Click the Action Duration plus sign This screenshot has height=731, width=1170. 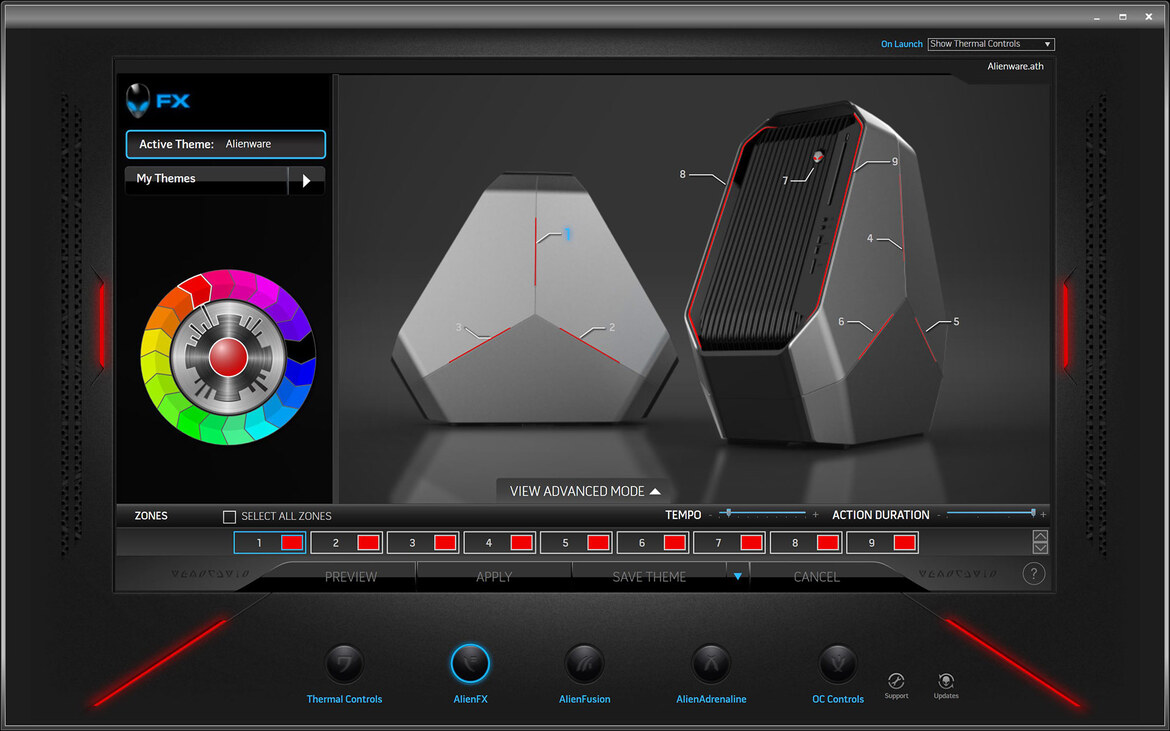tap(1043, 515)
